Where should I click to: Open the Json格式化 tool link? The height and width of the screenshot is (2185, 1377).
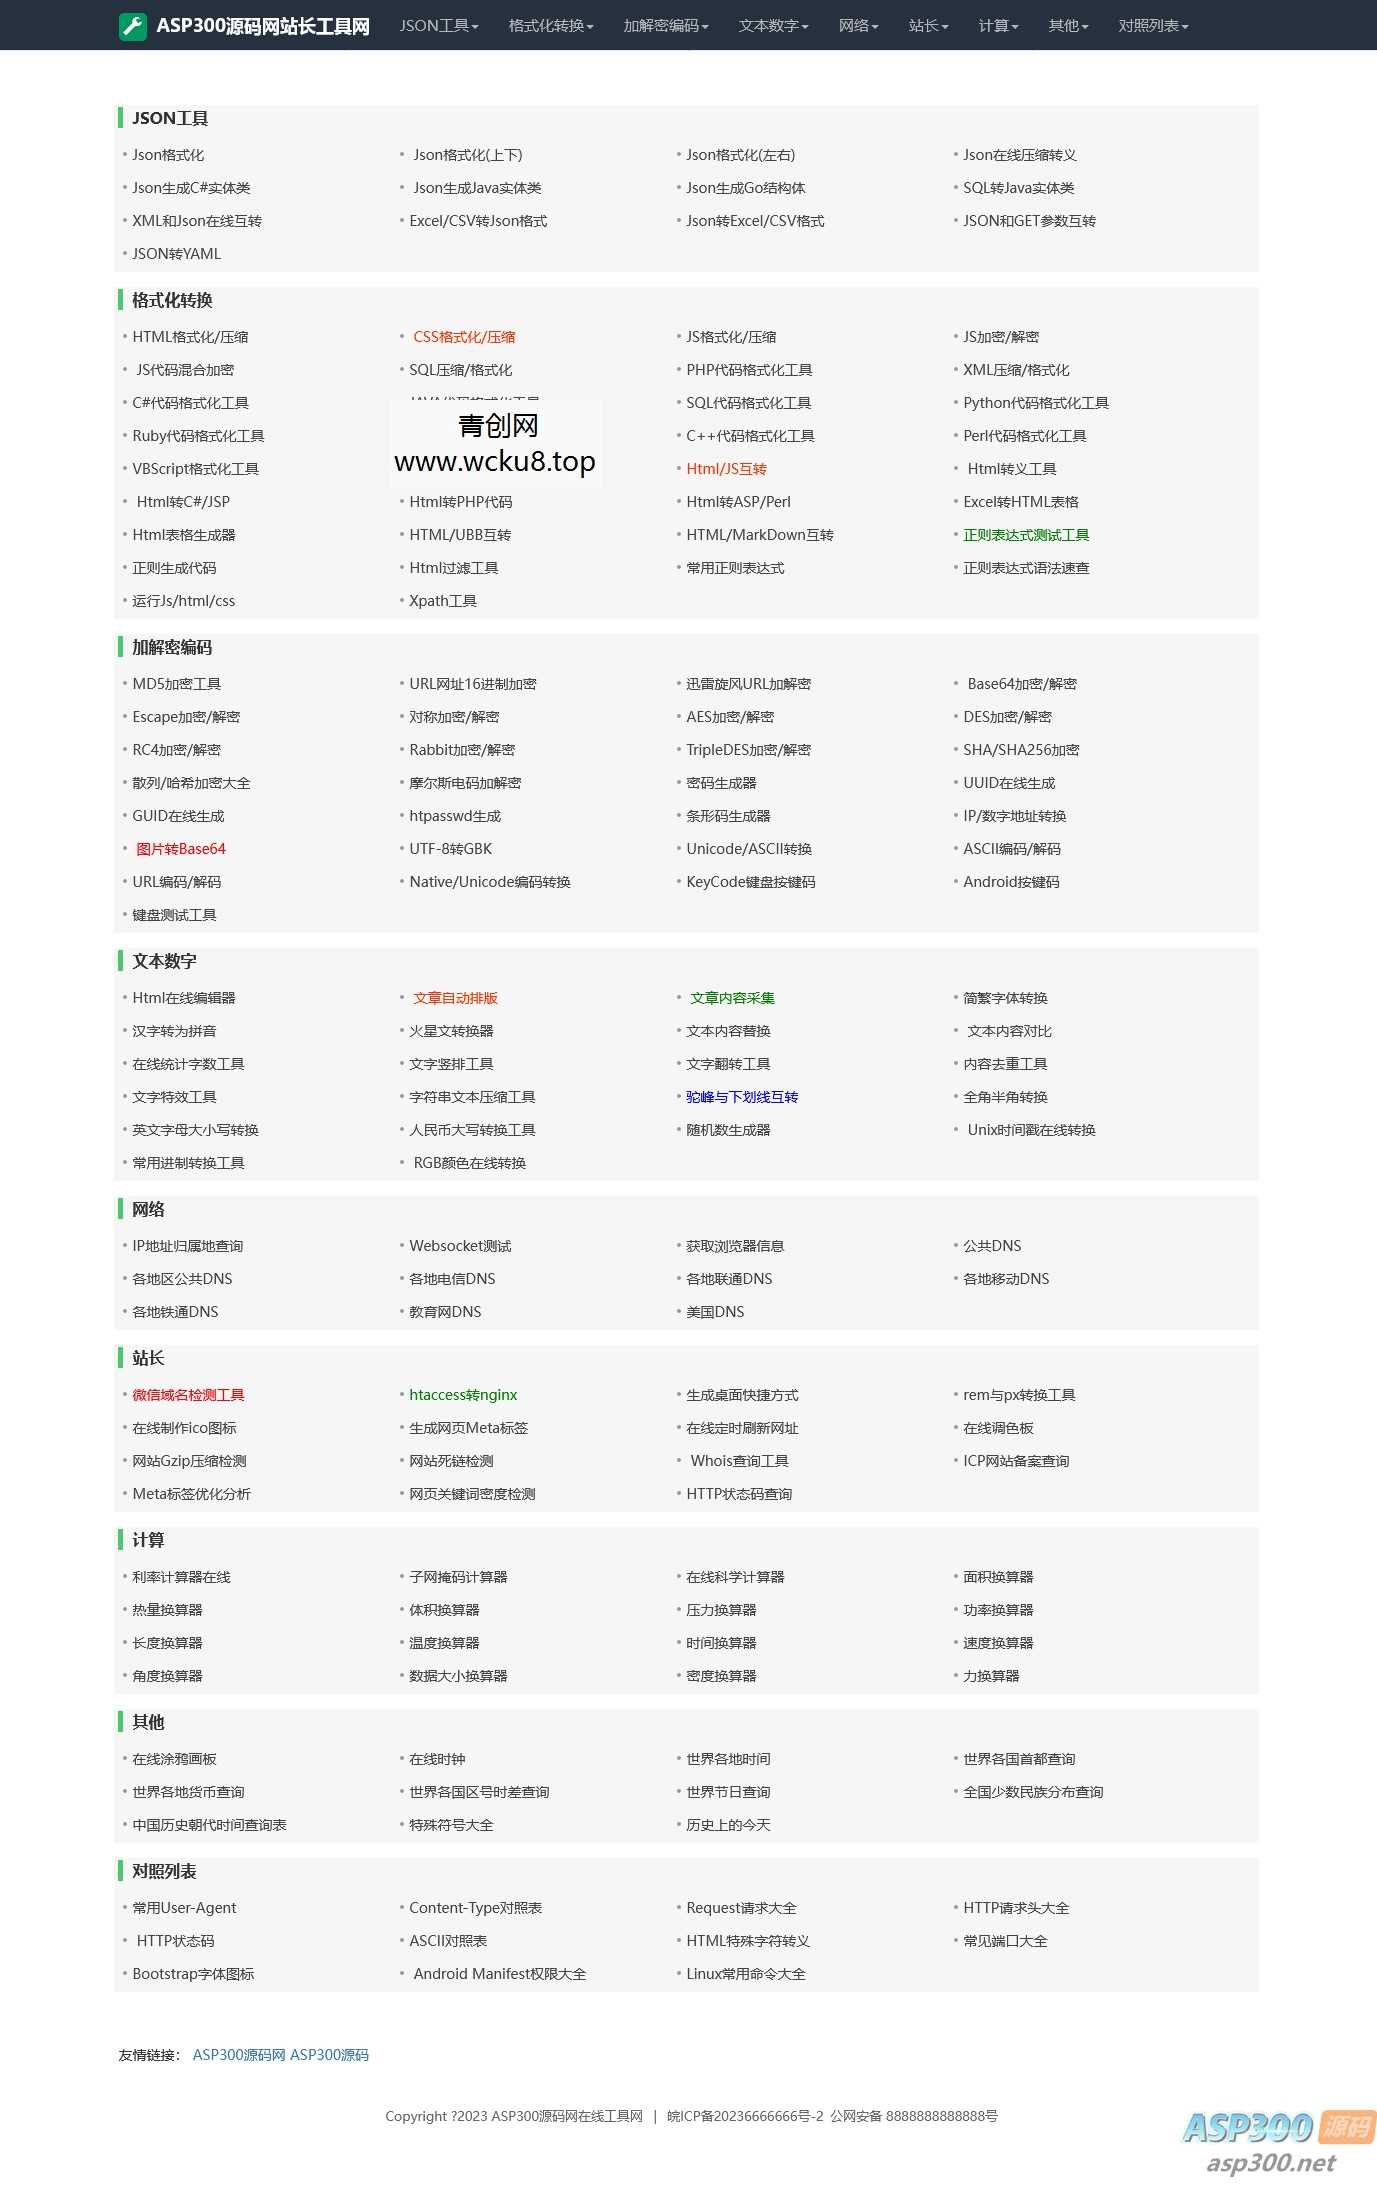(168, 155)
